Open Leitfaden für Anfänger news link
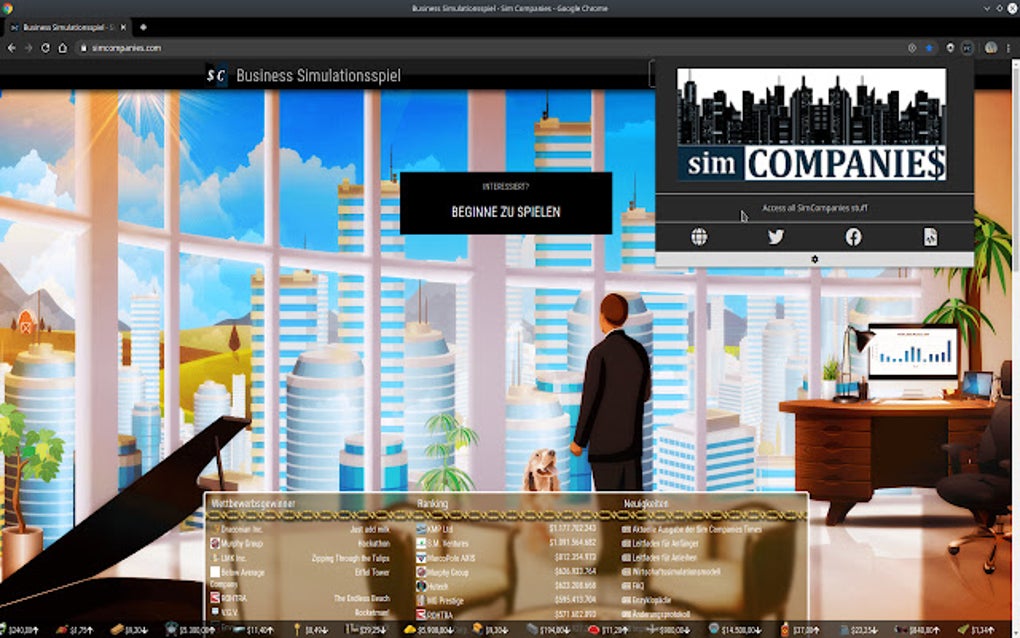This screenshot has height=638, width=1020. [x=660, y=544]
